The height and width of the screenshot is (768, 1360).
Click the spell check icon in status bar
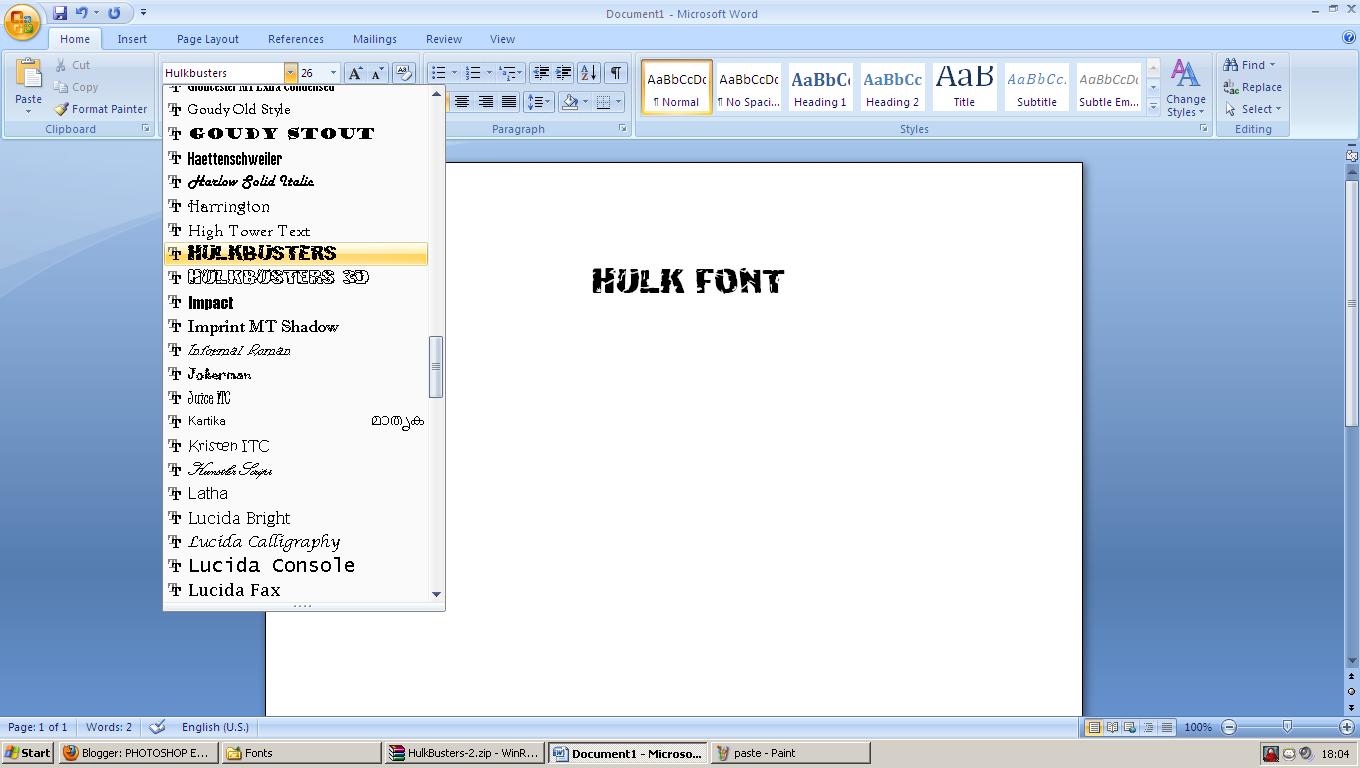click(x=156, y=727)
